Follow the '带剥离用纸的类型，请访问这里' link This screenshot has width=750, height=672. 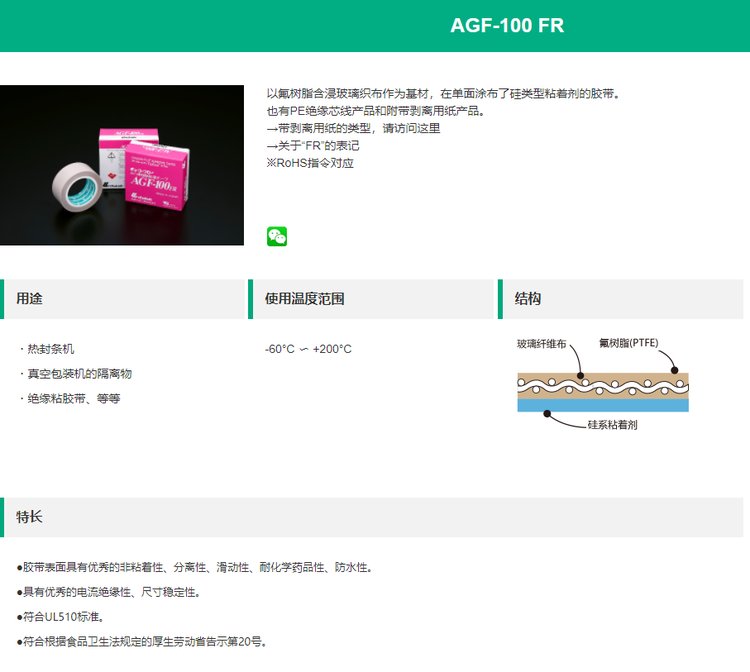(x=354, y=128)
